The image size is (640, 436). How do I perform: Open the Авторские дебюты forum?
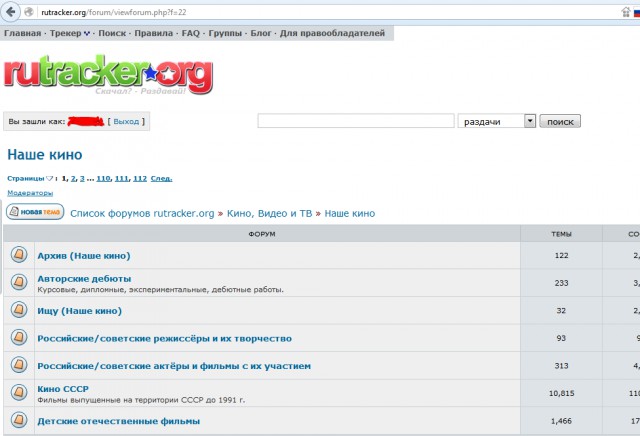tap(84, 278)
